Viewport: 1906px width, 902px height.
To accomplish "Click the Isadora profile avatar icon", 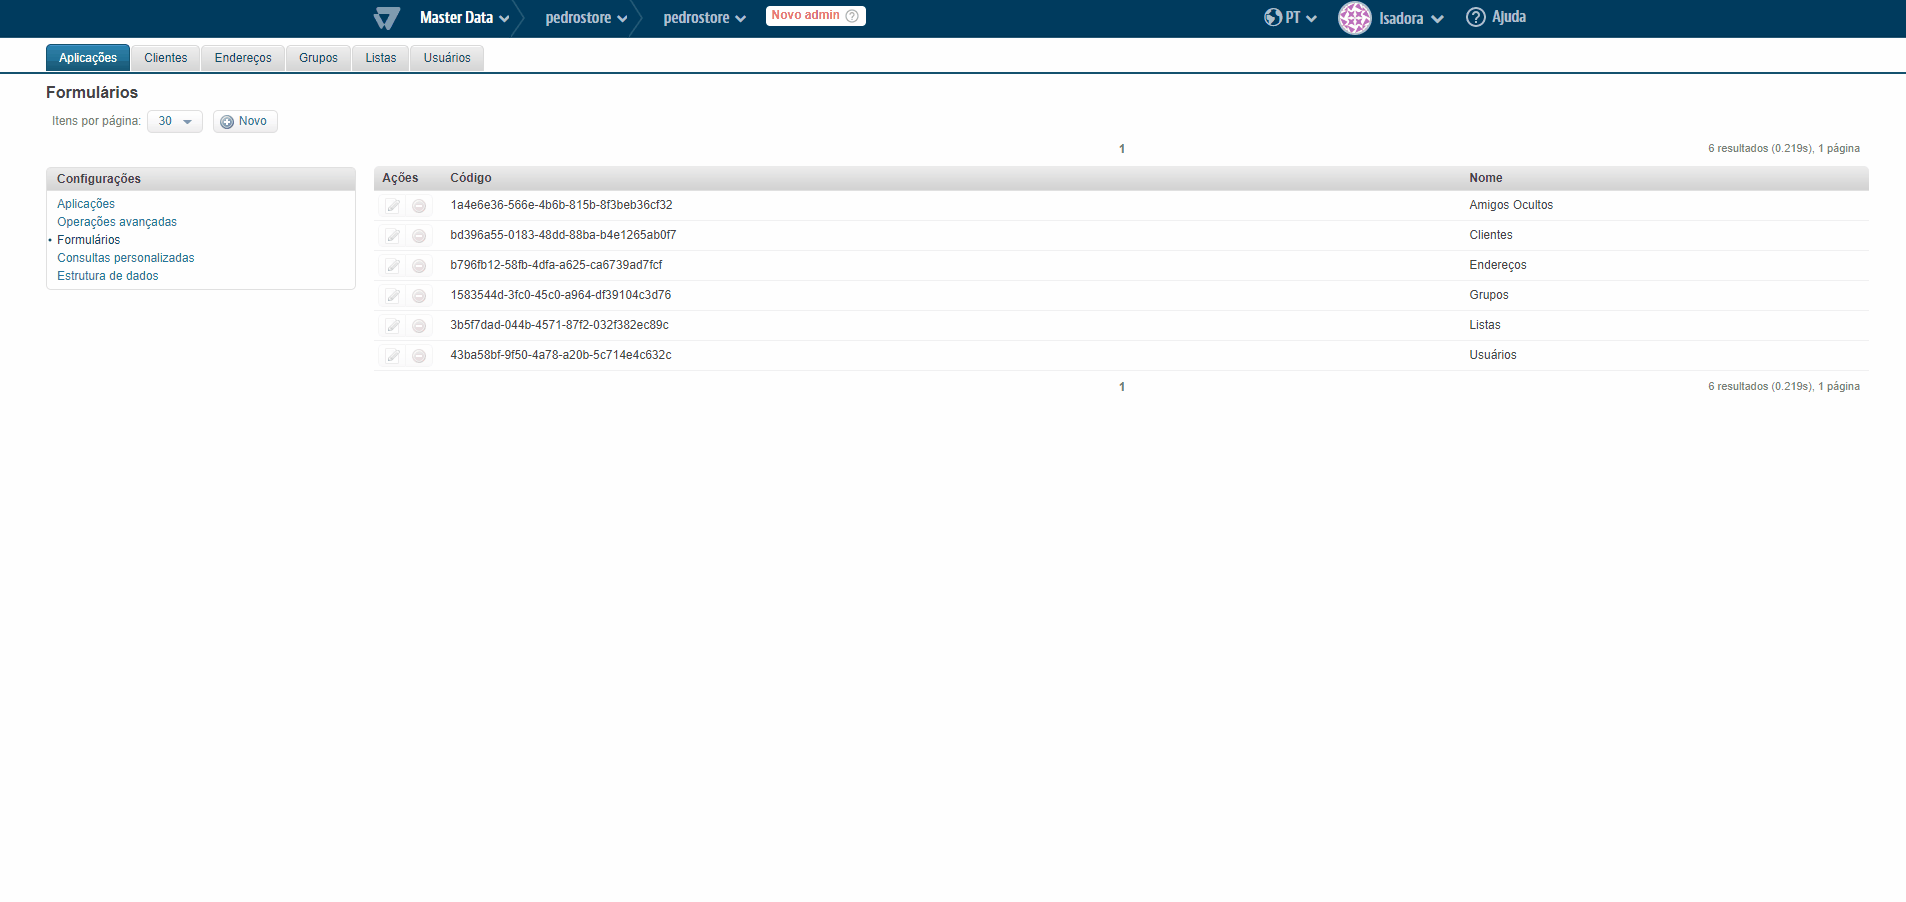I will [1354, 17].
